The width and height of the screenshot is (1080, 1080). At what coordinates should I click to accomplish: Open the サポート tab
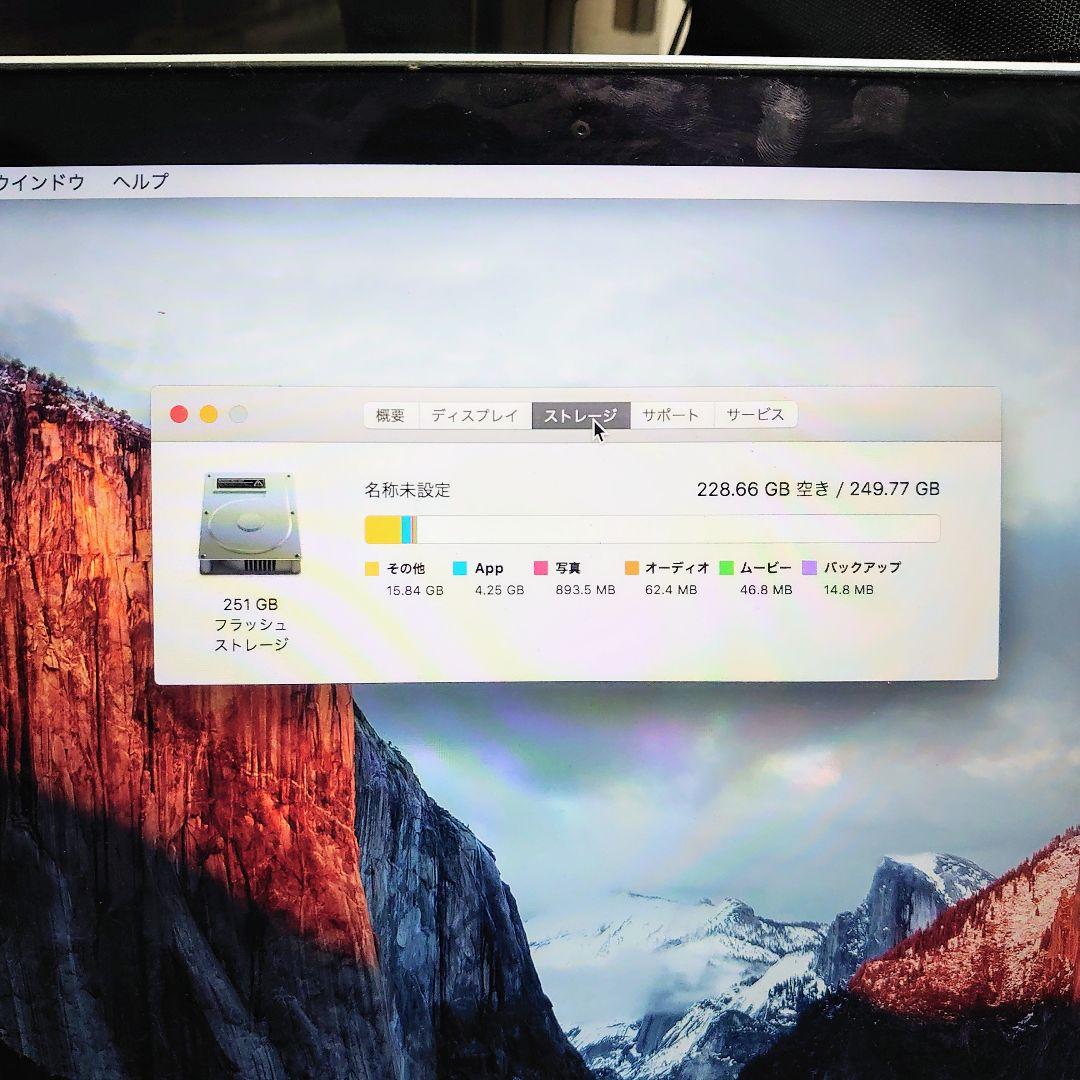click(670, 414)
